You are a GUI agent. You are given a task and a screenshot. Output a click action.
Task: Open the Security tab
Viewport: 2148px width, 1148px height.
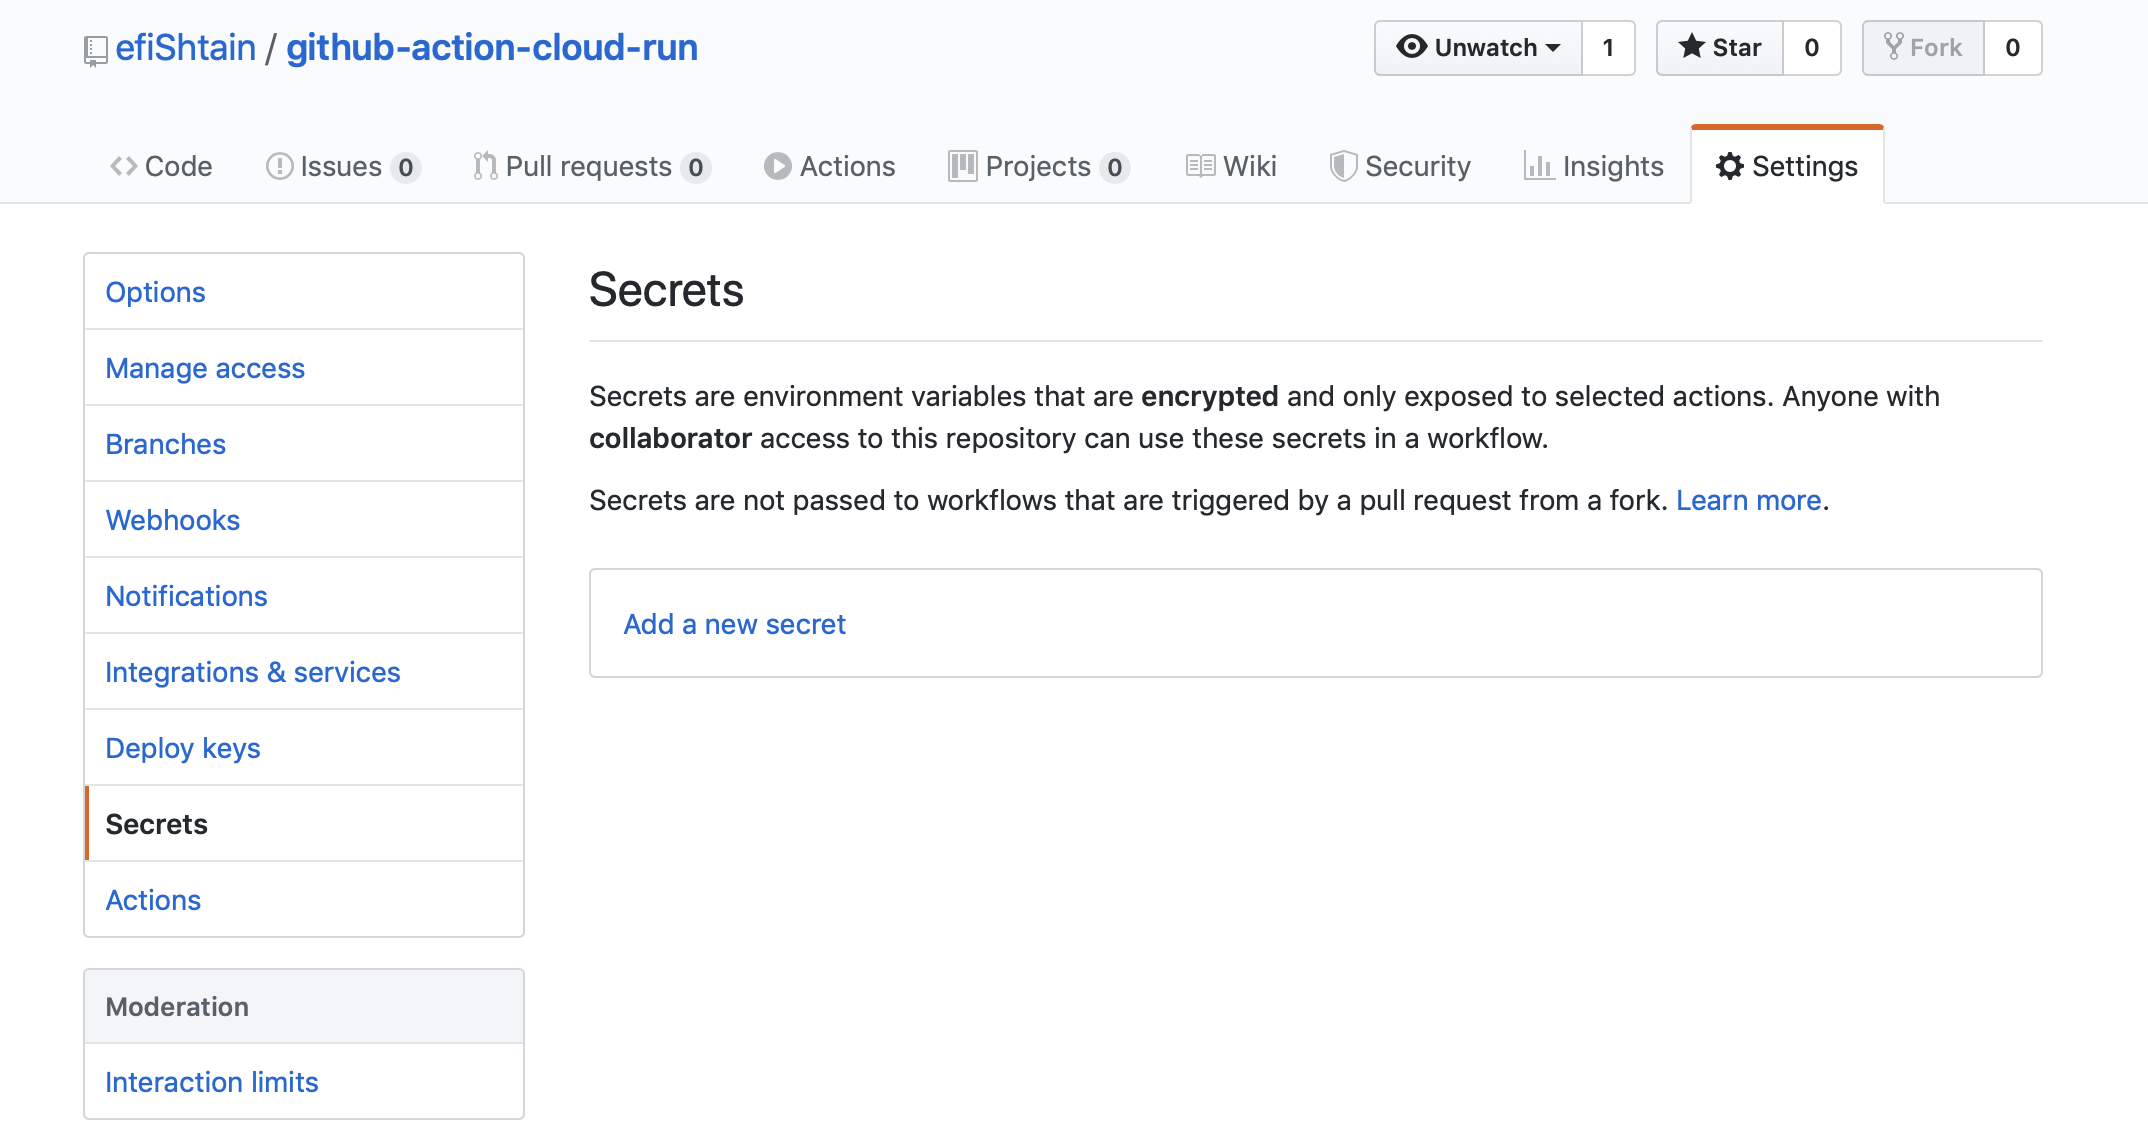[x=1400, y=166]
